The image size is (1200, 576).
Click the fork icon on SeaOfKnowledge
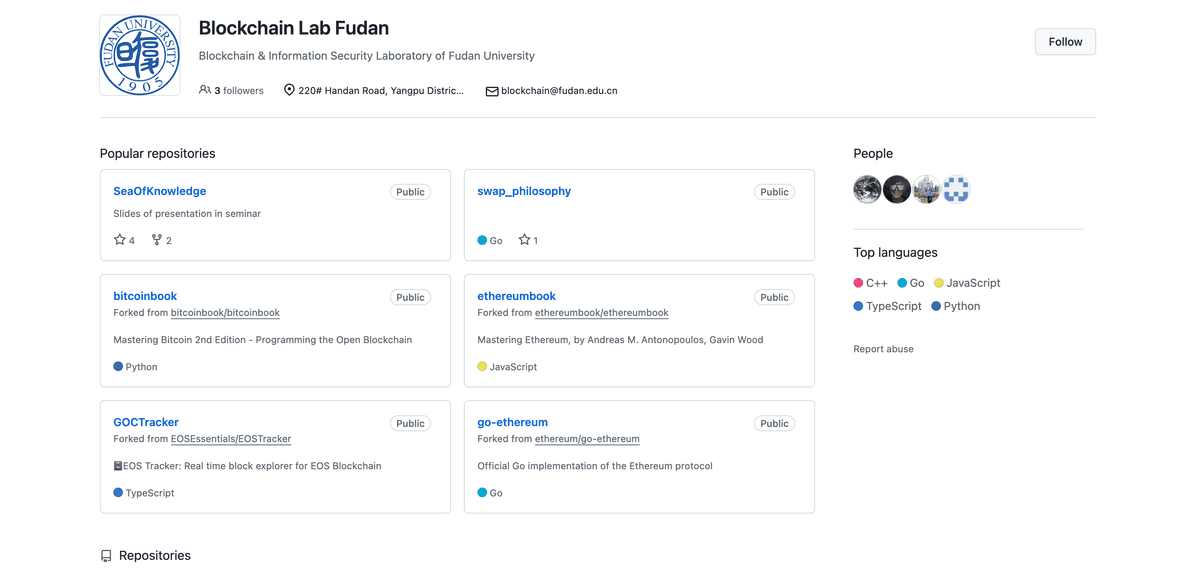pyautogui.click(x=156, y=240)
